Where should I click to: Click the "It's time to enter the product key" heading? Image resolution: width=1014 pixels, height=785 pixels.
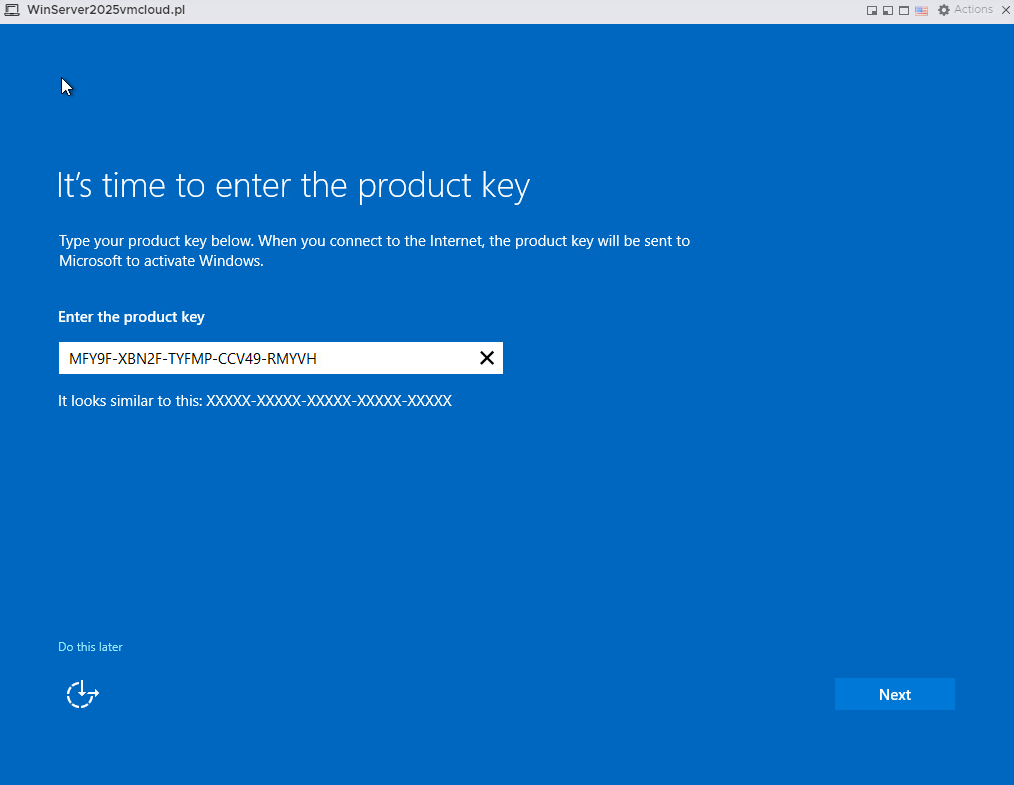point(294,186)
